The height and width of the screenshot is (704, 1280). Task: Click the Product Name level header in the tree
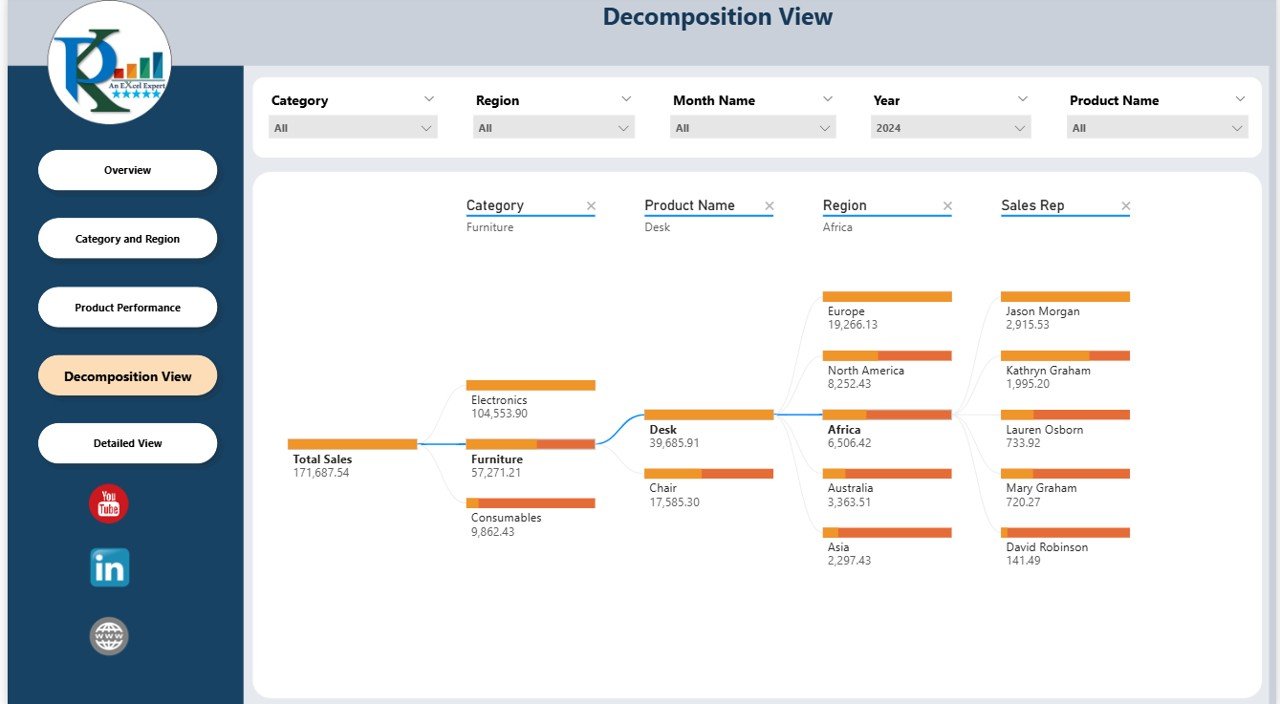(689, 205)
